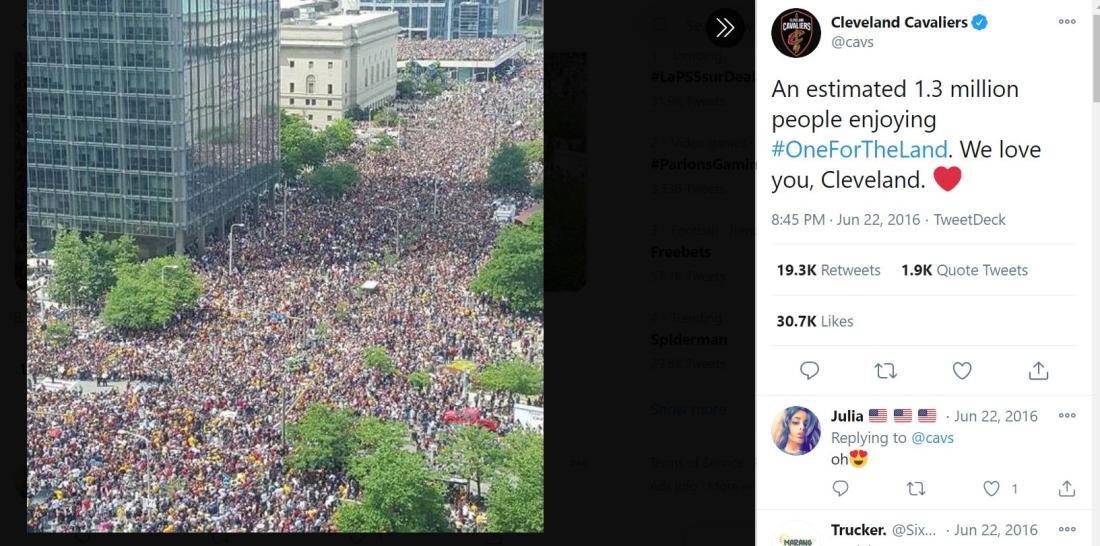Open the tweet timestamp 8:45 PM Jun 22, 2016
Viewport: 1100px width, 546px height.
(845, 220)
